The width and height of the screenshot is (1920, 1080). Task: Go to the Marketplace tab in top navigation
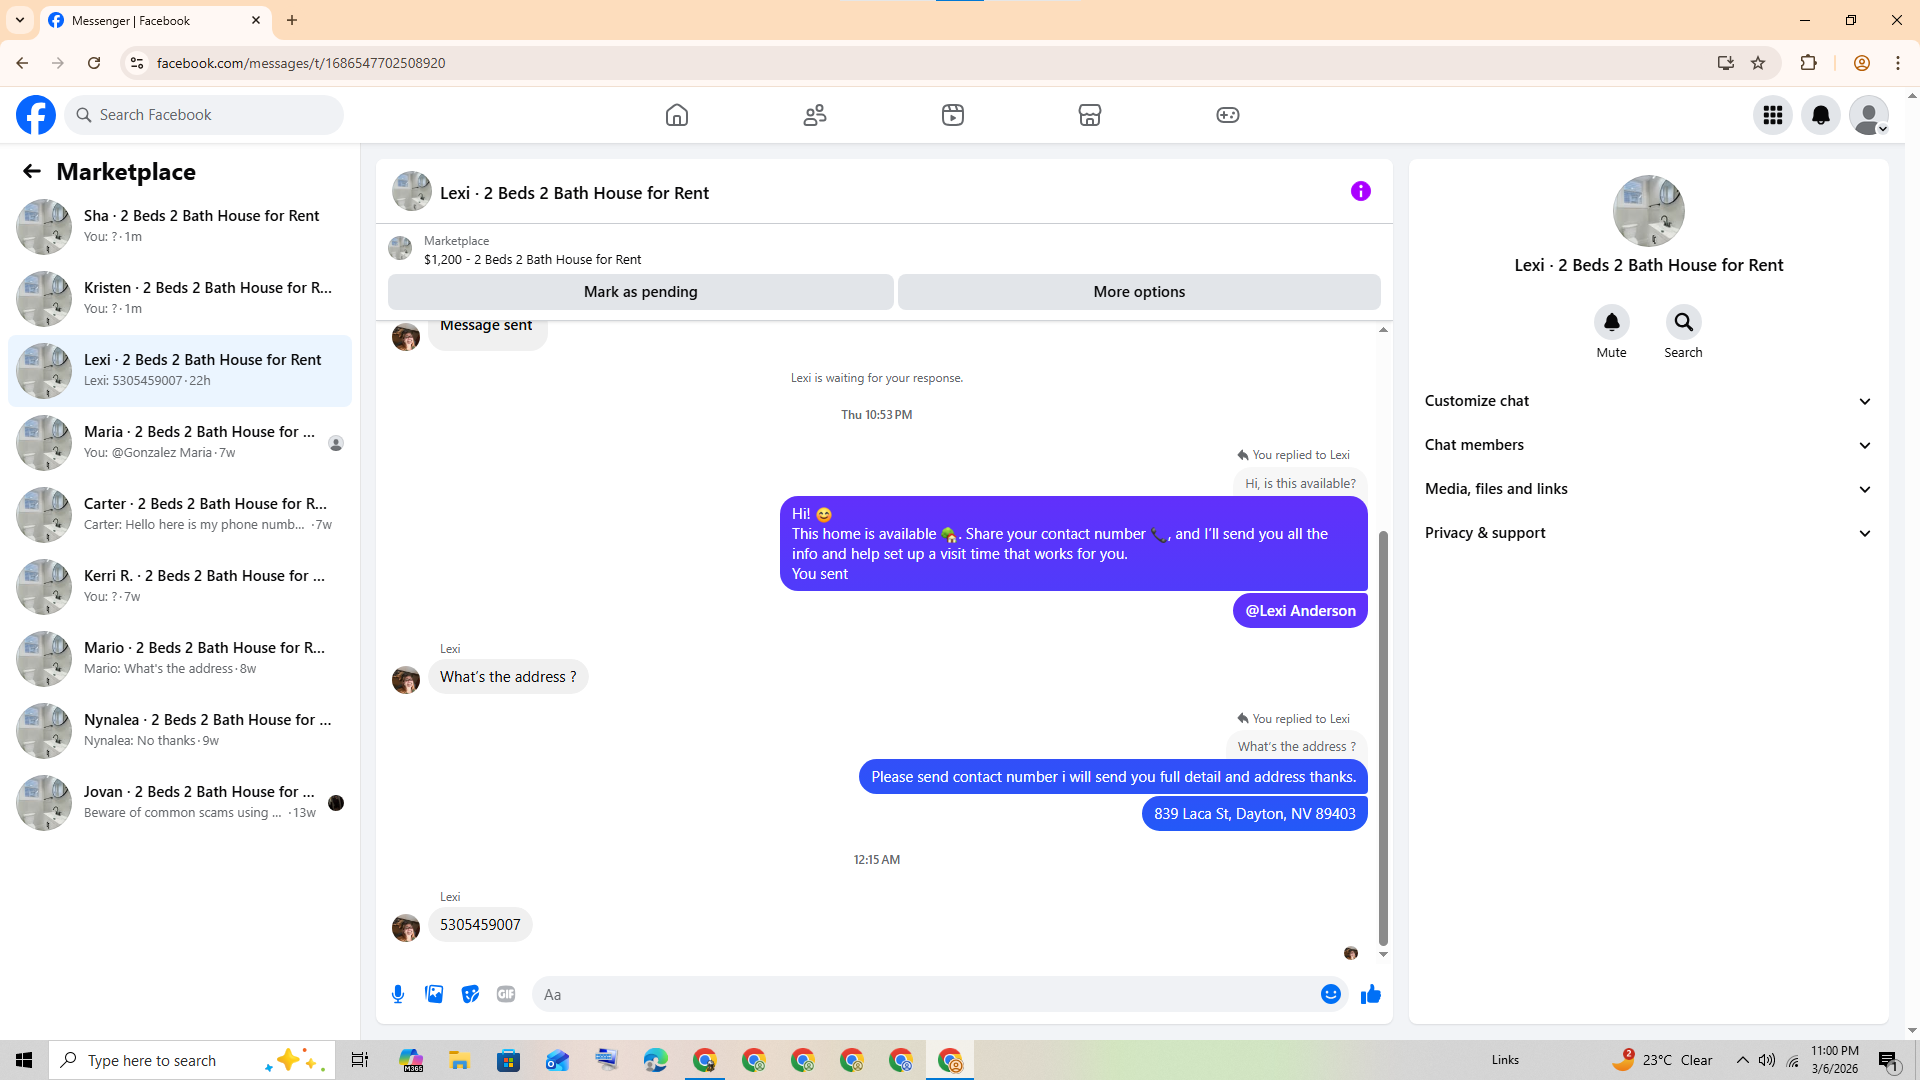tap(1090, 115)
